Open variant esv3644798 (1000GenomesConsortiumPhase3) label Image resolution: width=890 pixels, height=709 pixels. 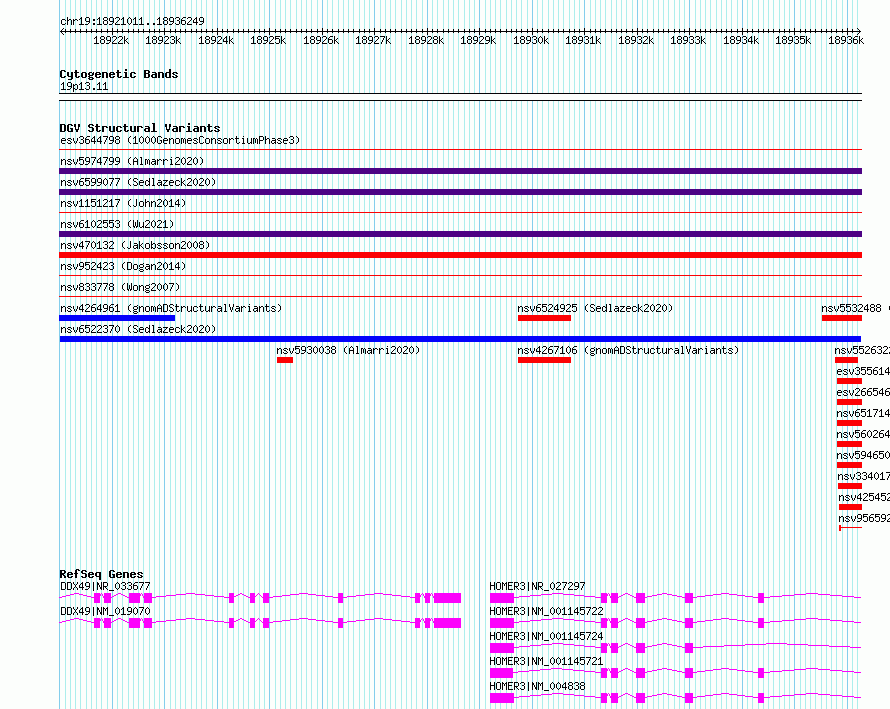180,140
